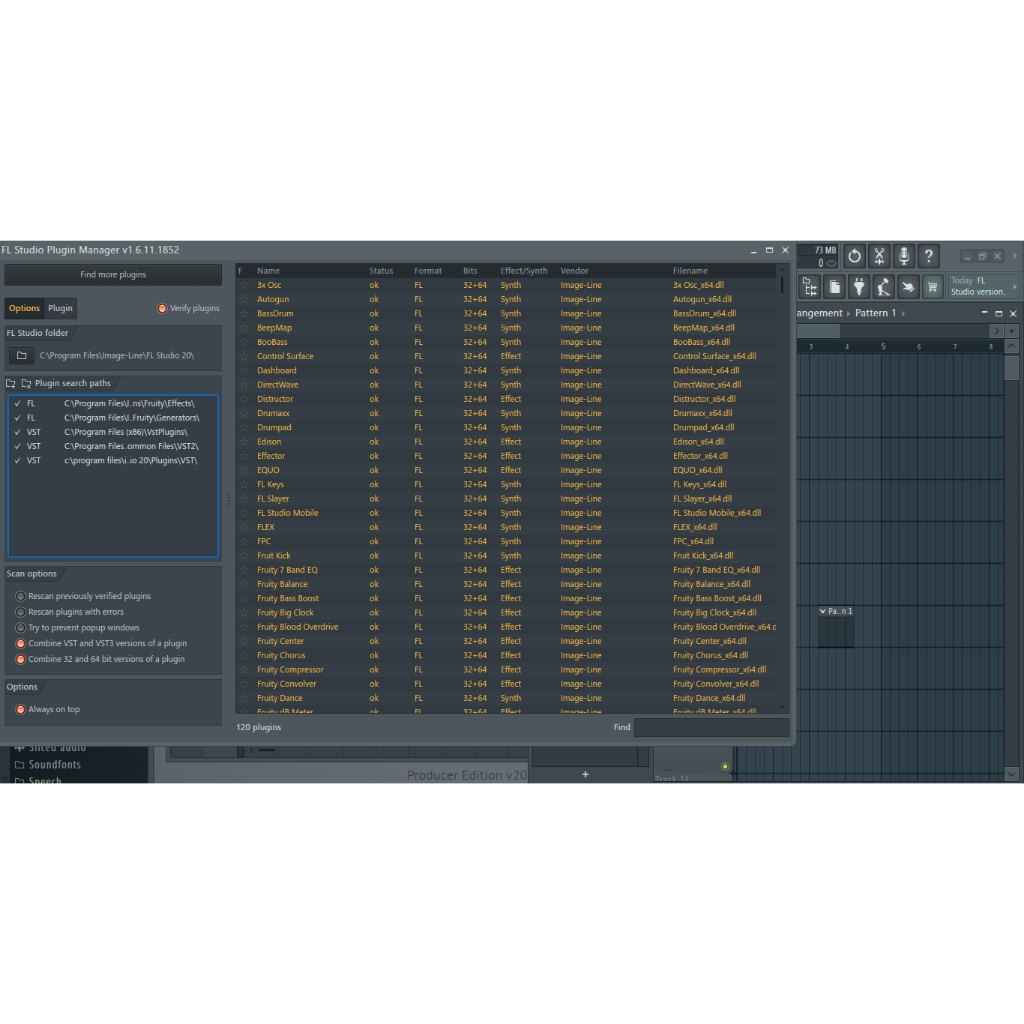Disable the Always on top option
Viewport: 1024px width, 1024px height.
pyautogui.click(x=20, y=709)
